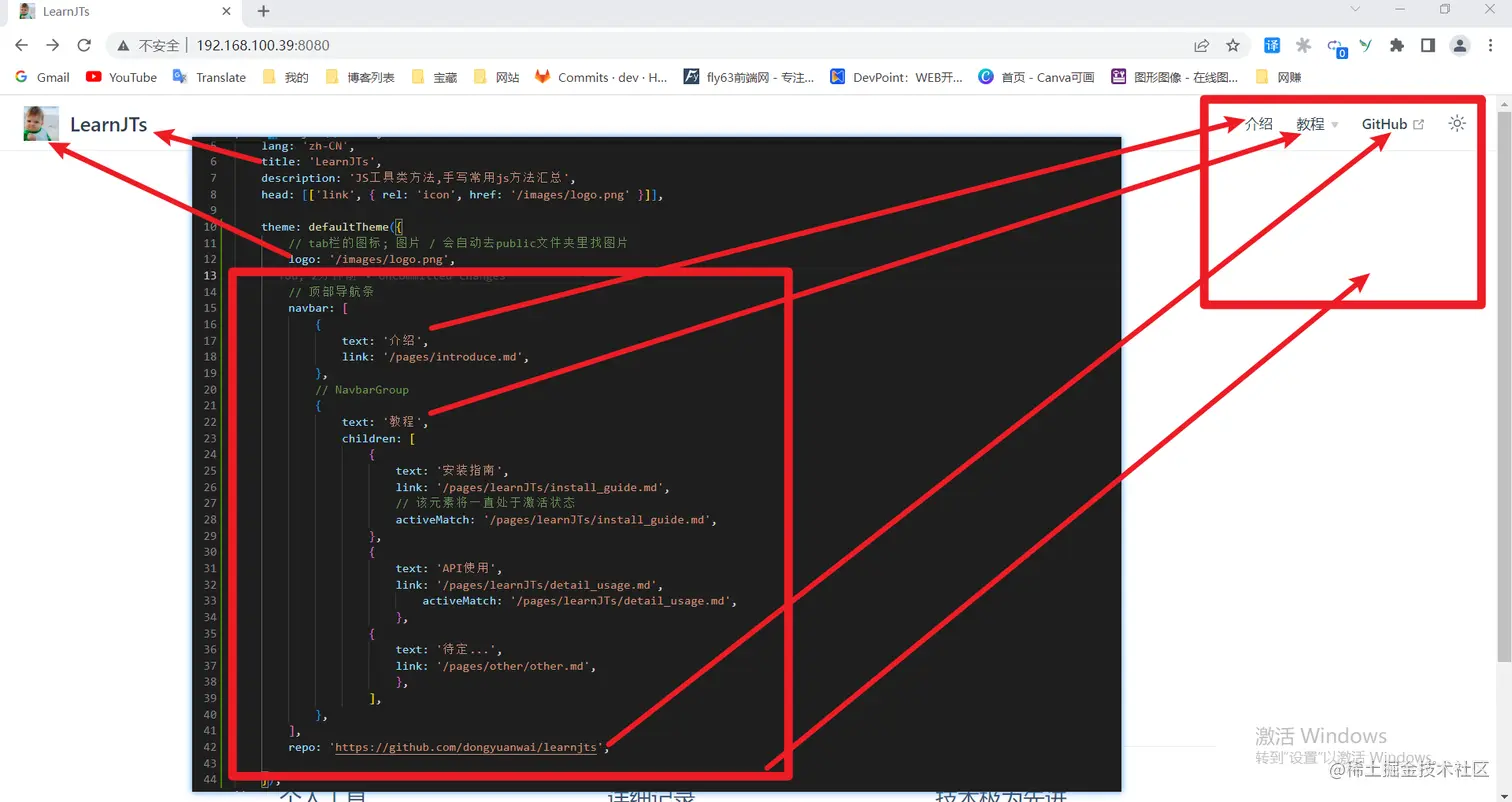Click the LearnJTs site title
1512x802 pixels.
point(109,125)
